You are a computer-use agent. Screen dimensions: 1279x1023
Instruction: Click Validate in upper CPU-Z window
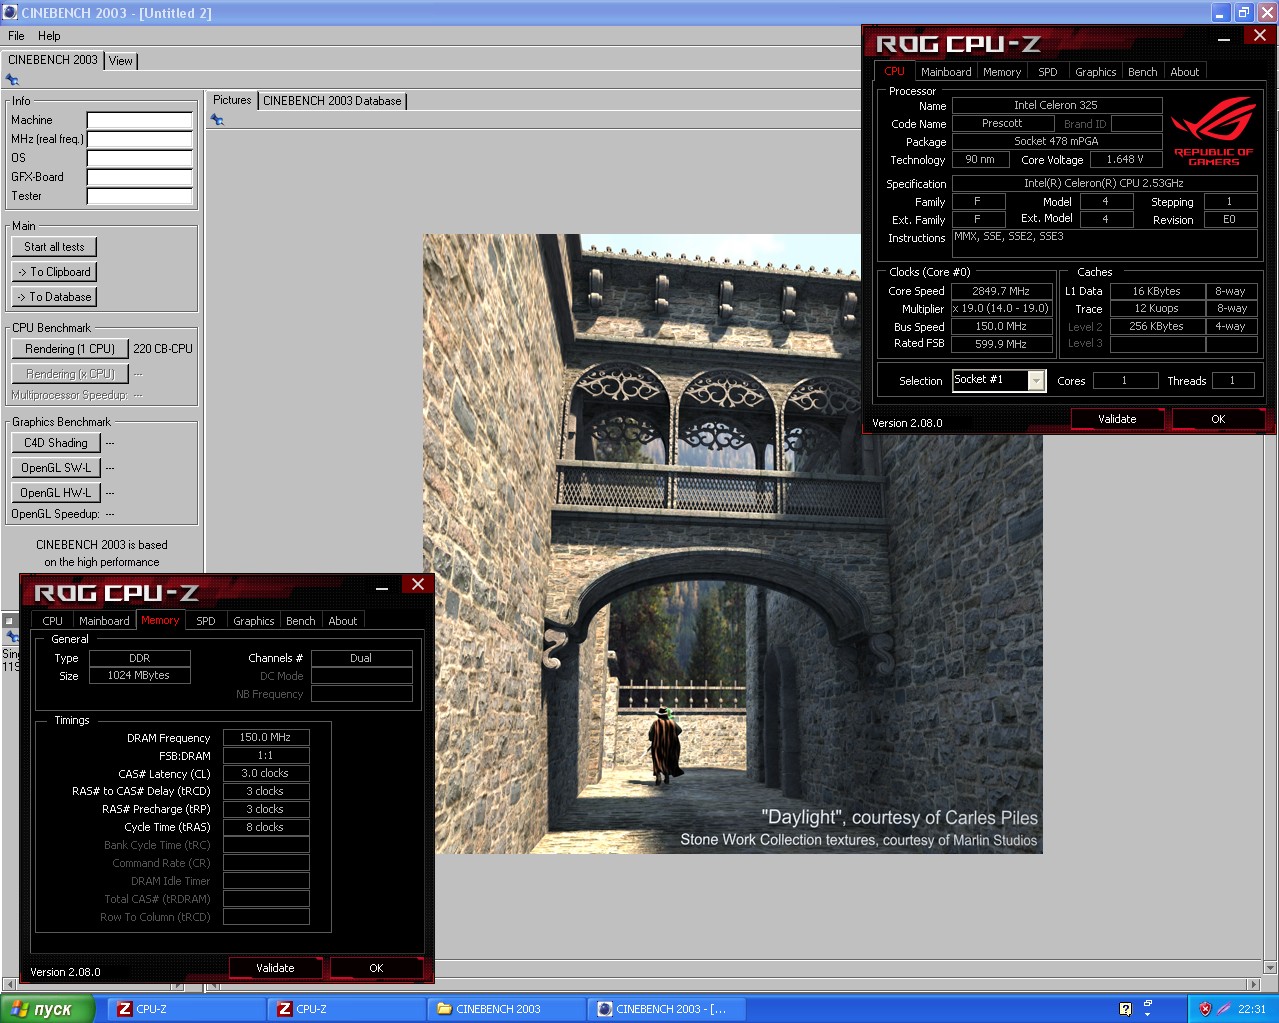(x=1117, y=419)
